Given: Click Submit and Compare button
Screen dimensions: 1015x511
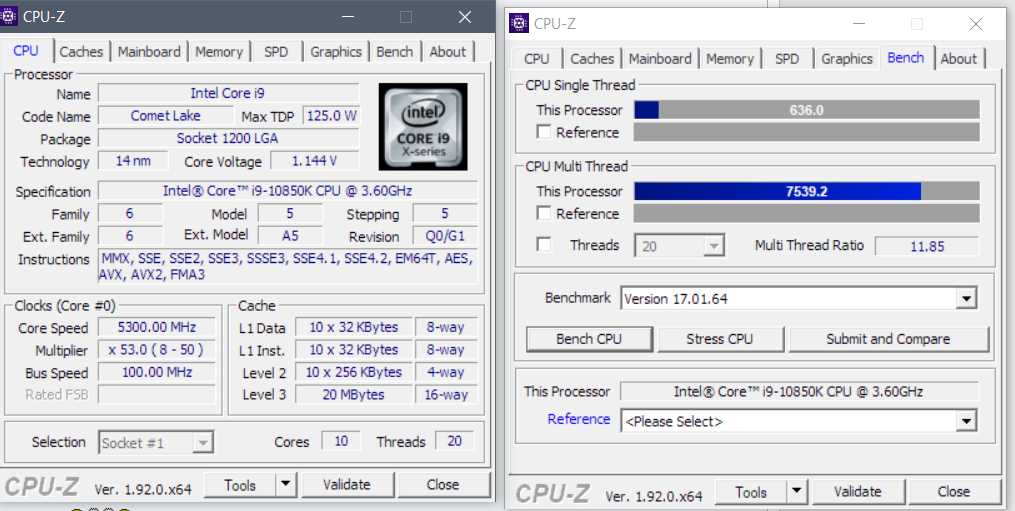Looking at the screenshot, I should [888, 339].
